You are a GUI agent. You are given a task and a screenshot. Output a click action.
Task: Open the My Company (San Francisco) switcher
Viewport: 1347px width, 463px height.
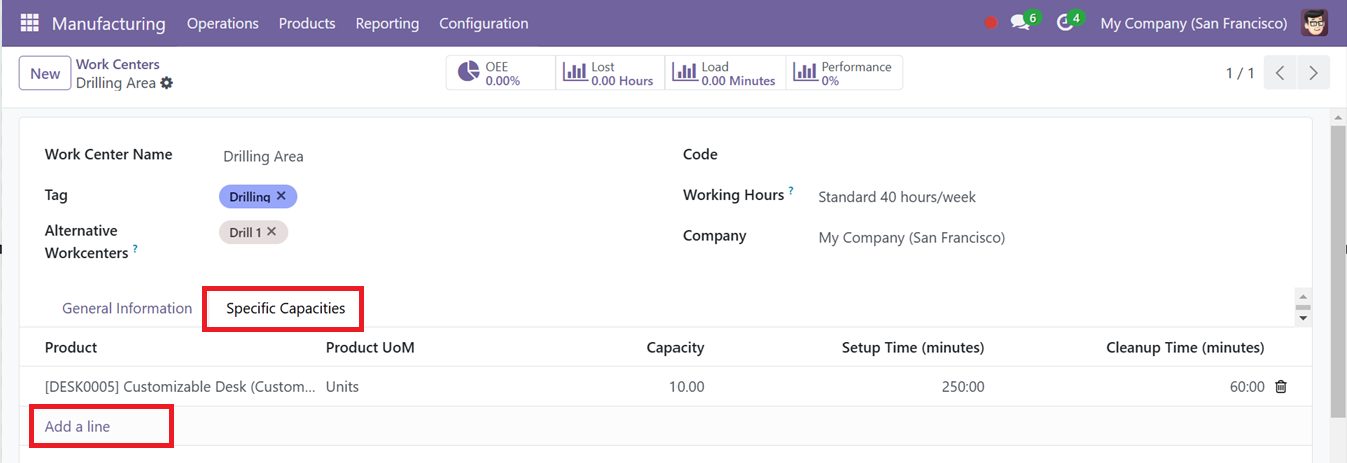point(1193,23)
